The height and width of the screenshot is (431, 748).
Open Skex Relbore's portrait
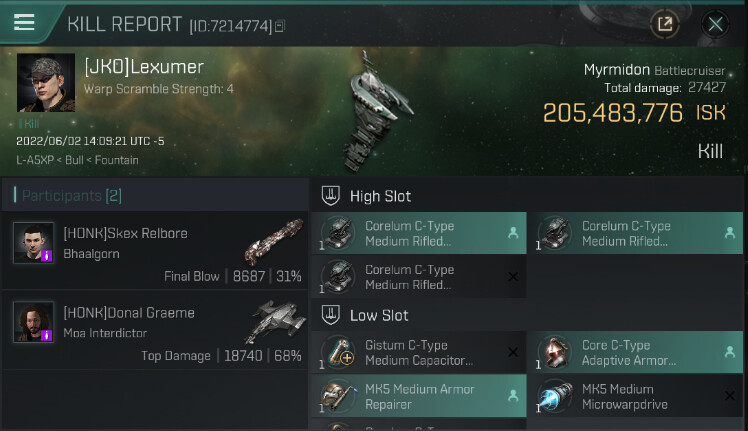33,242
